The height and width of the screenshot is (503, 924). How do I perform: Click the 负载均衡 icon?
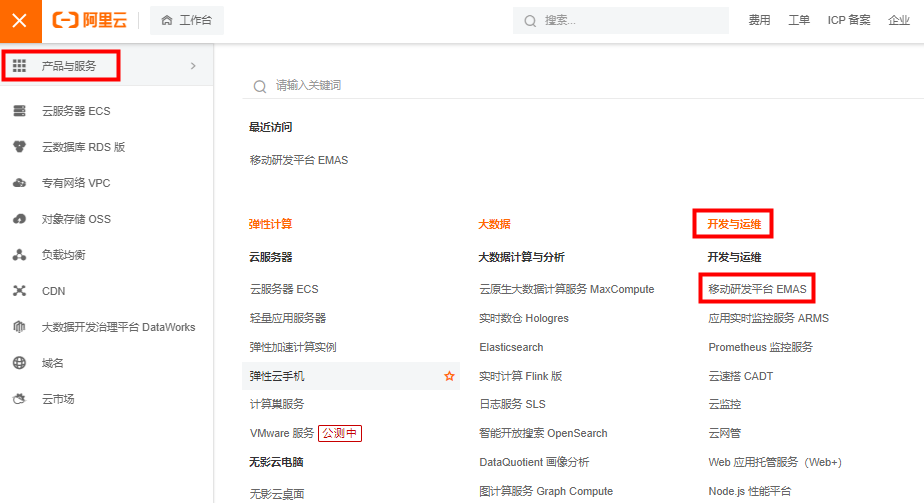pos(19,255)
